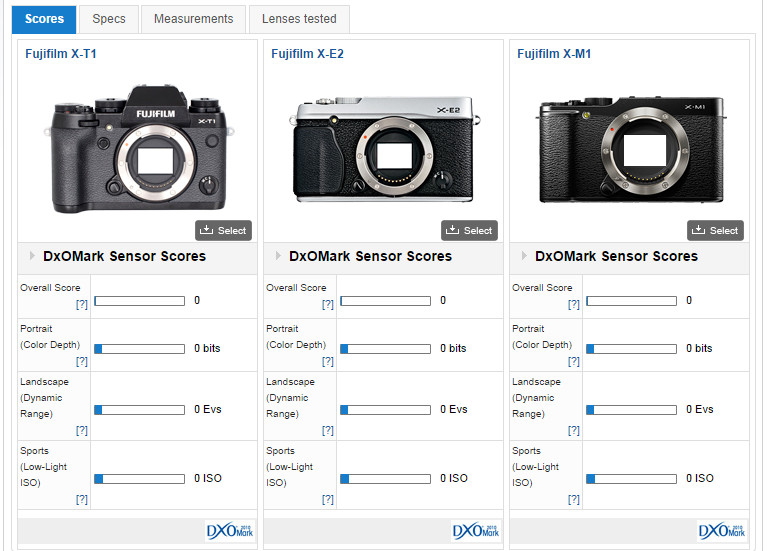Viewport: 768px width, 551px height.
Task: Open the X-M1 Portrait Color Depth [?] help
Action: (x=574, y=361)
